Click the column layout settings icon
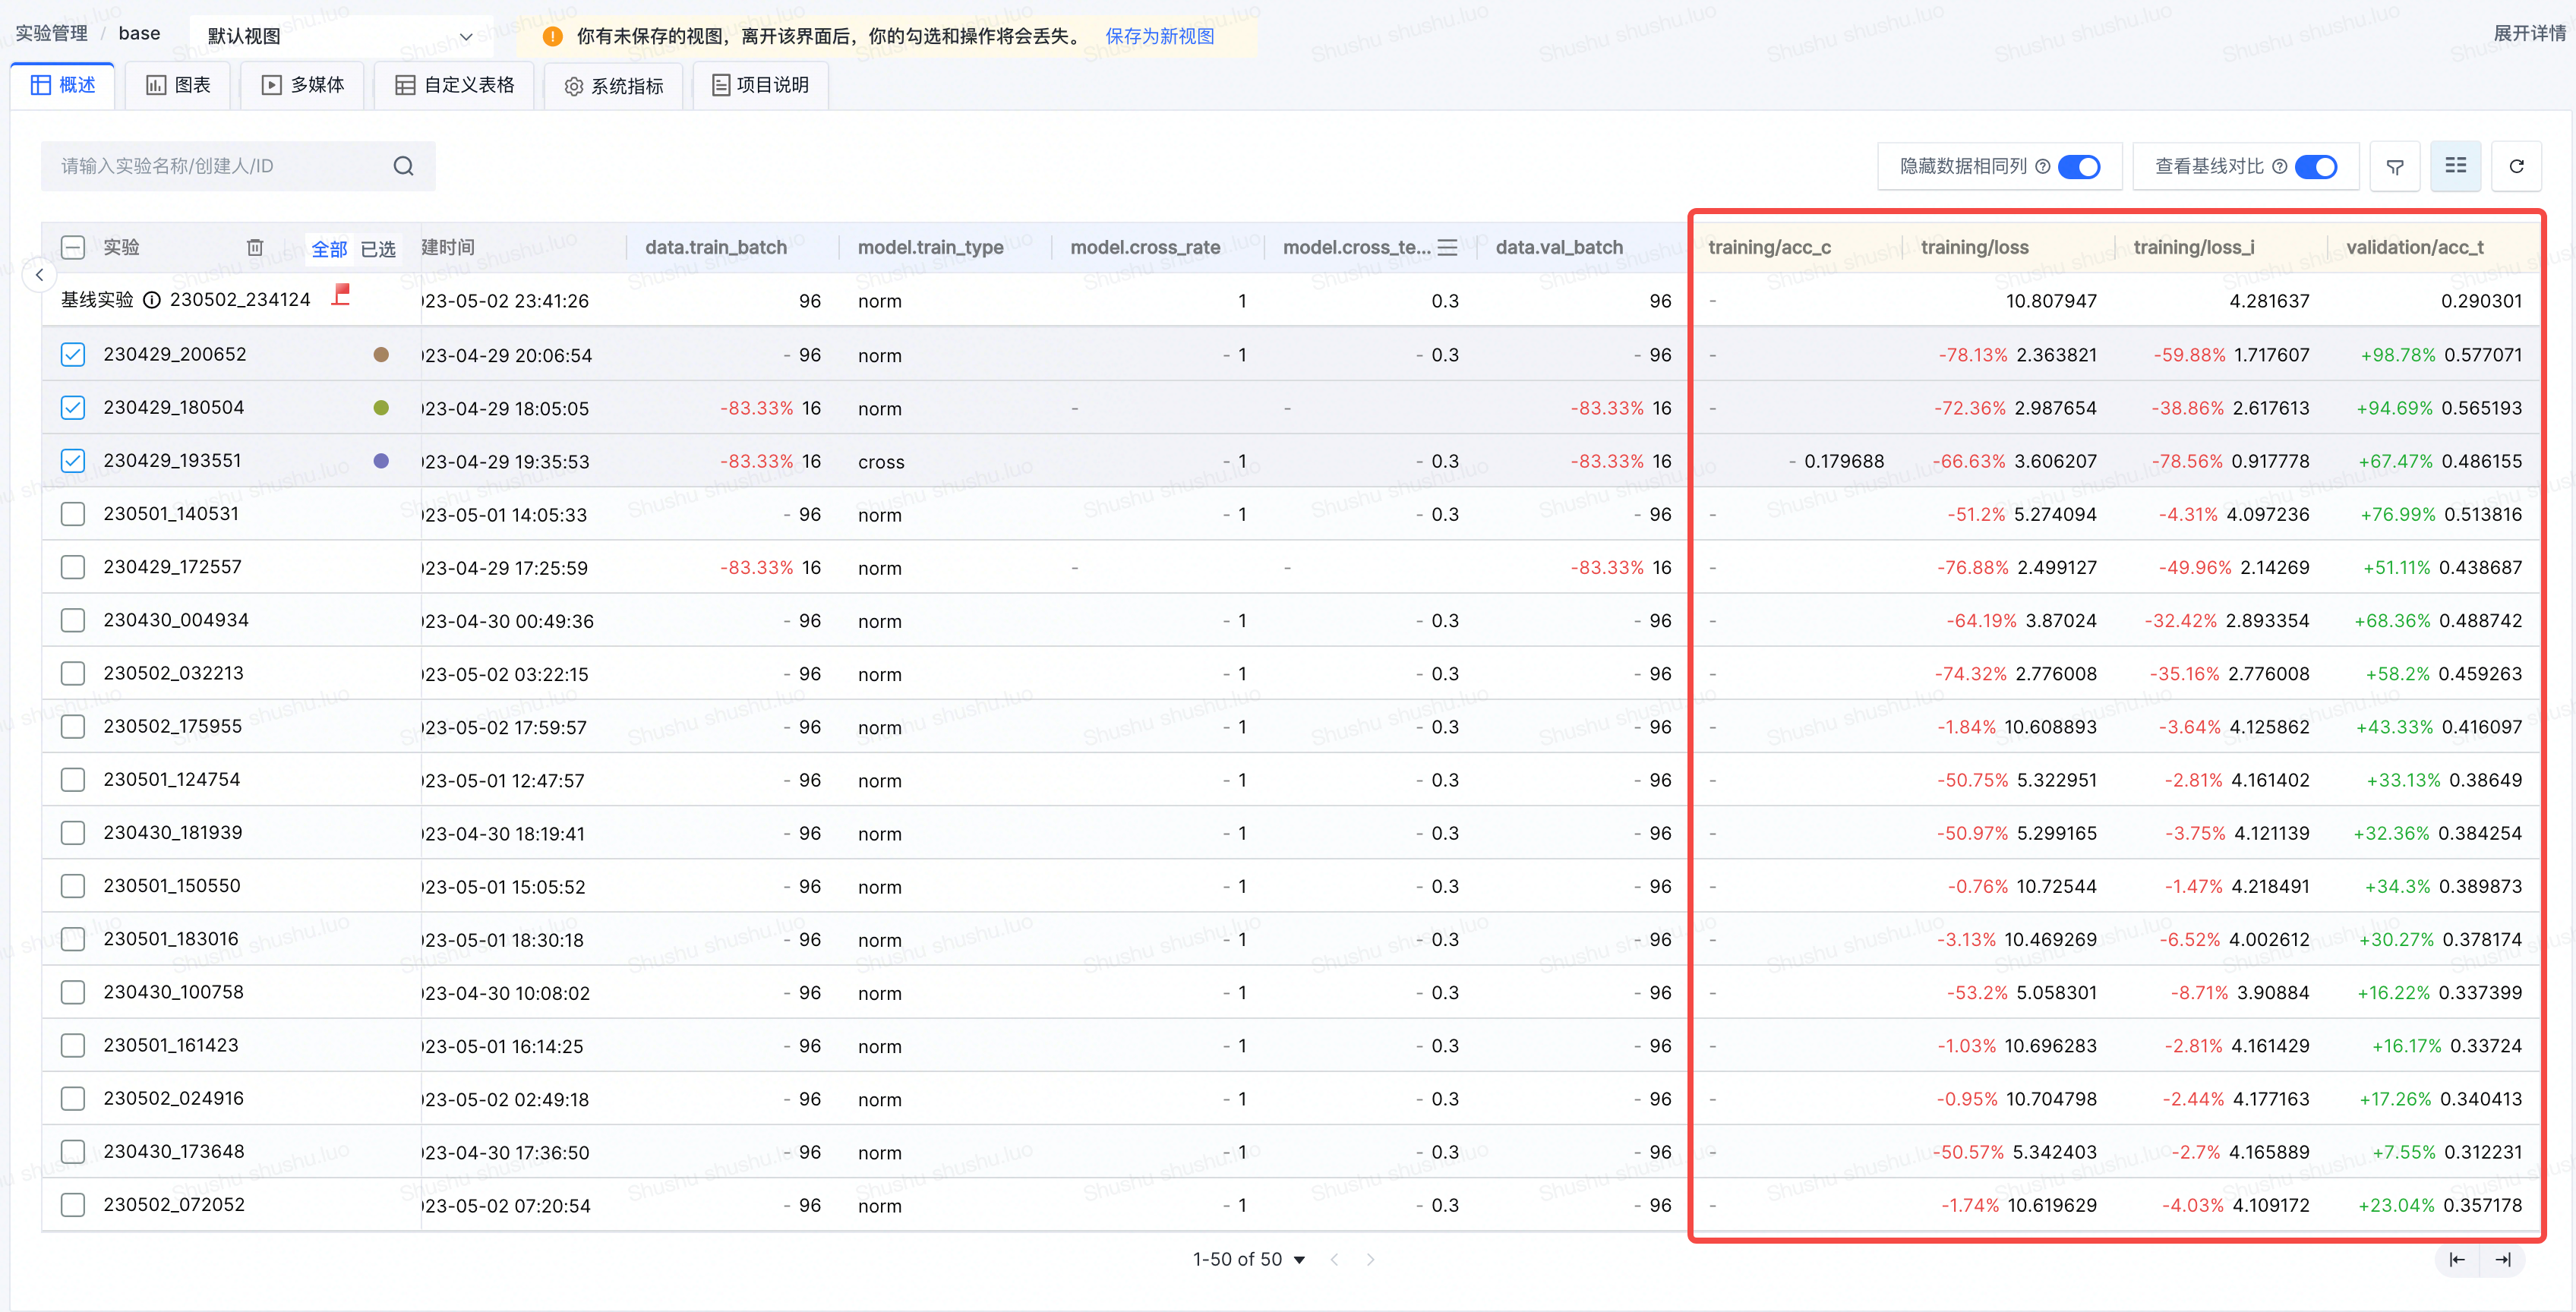 pos(2455,166)
